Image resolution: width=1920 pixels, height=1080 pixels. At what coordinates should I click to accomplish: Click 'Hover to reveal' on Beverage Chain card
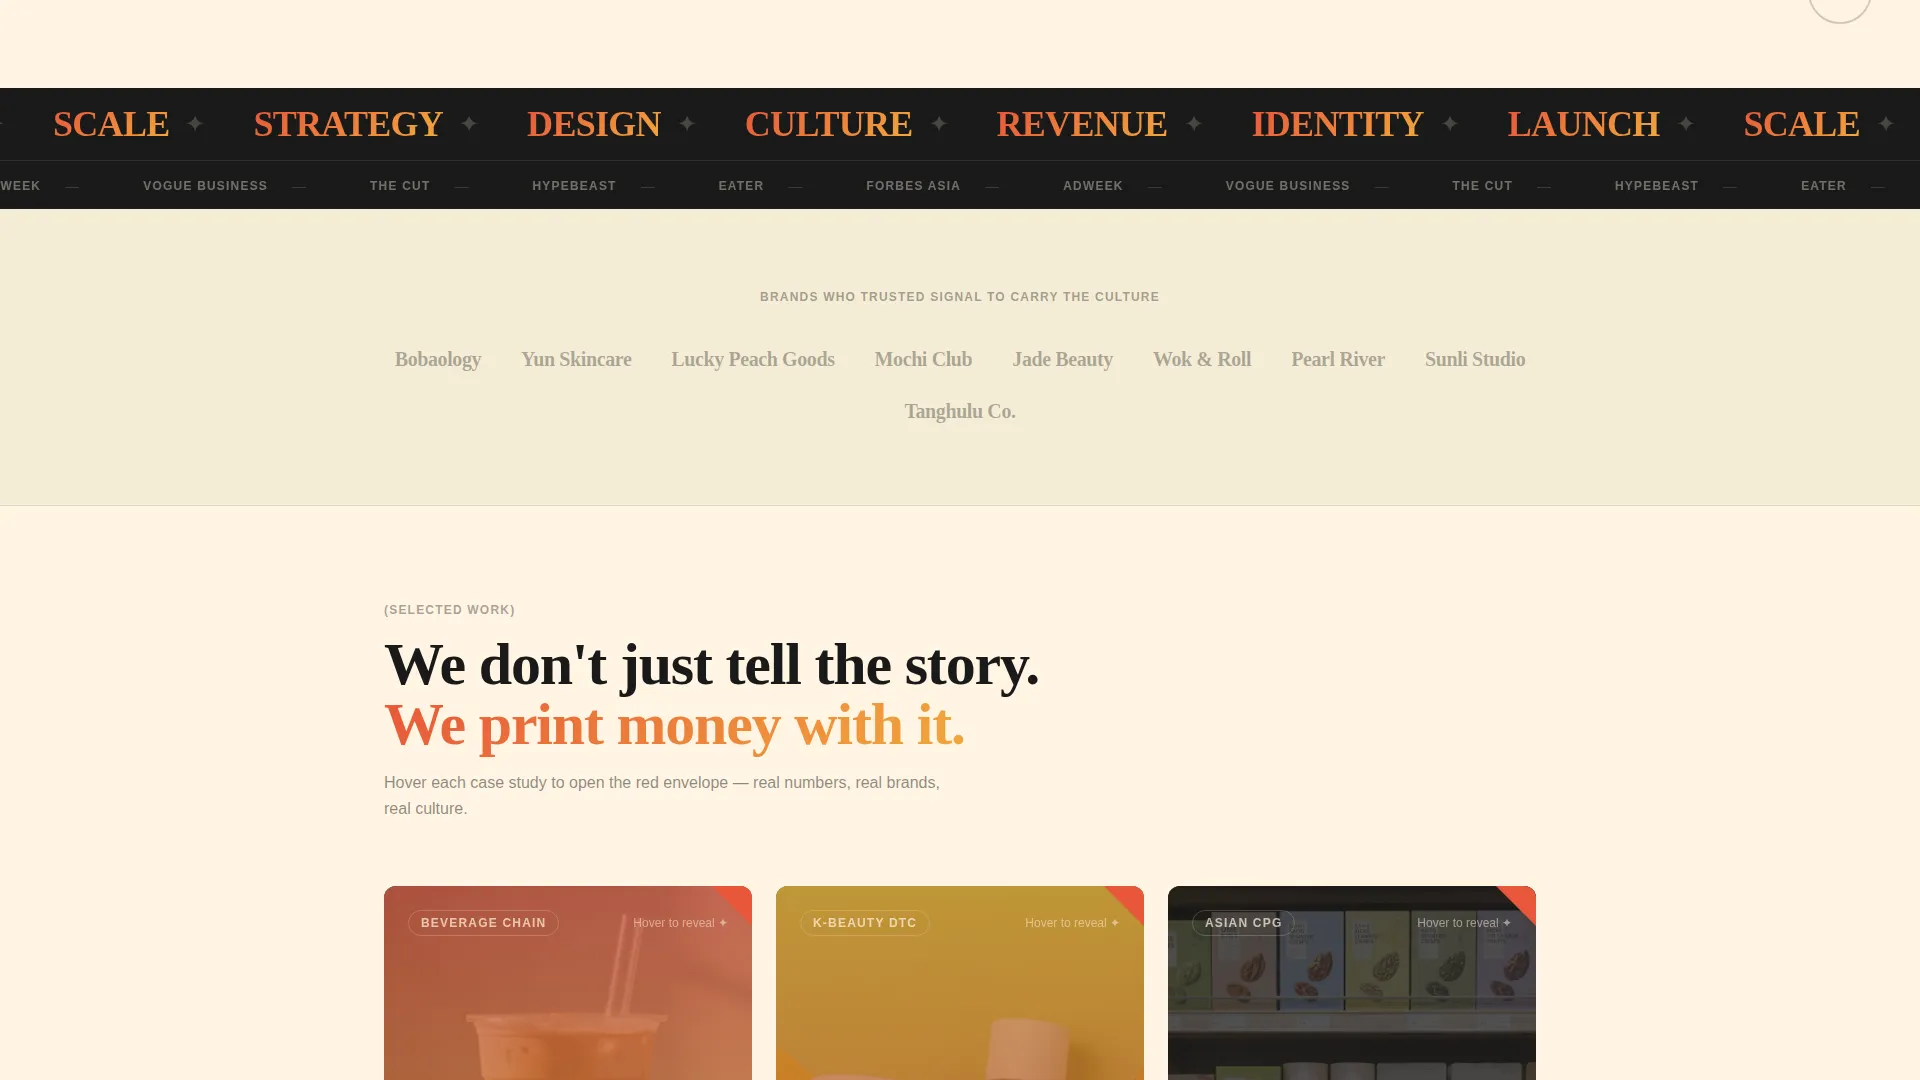pyautogui.click(x=680, y=923)
